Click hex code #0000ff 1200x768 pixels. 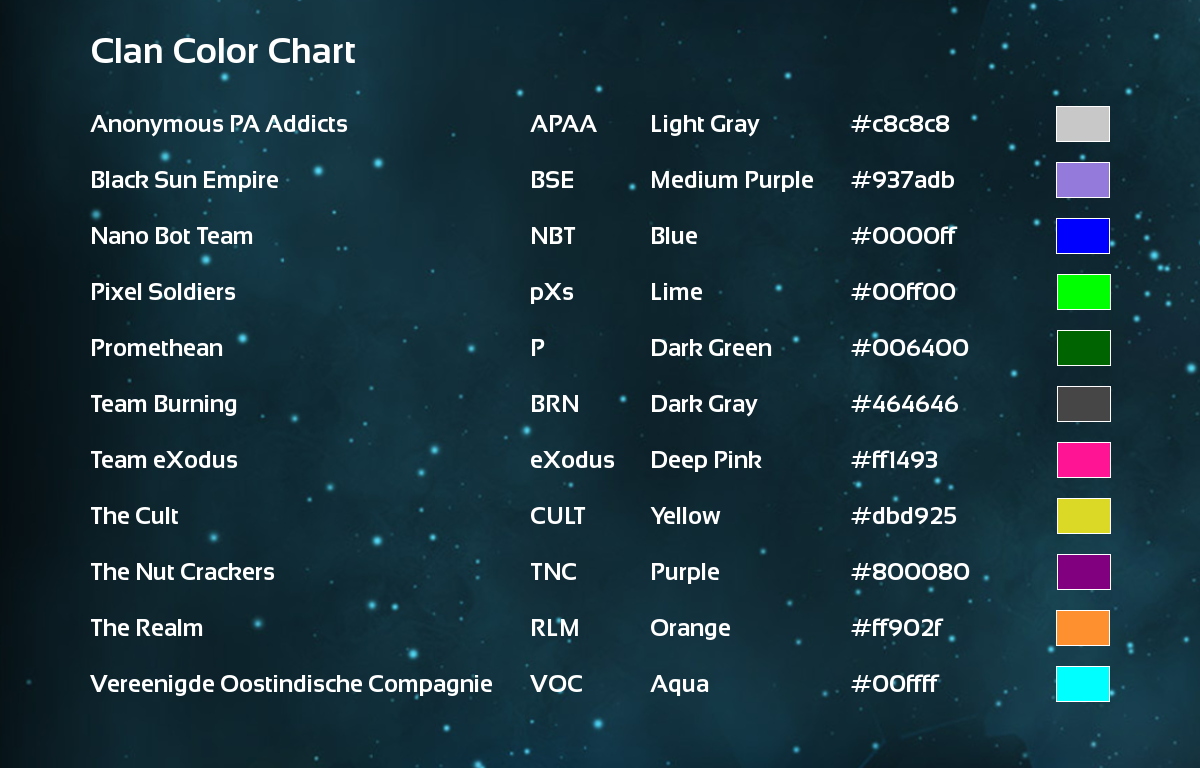tap(903, 236)
